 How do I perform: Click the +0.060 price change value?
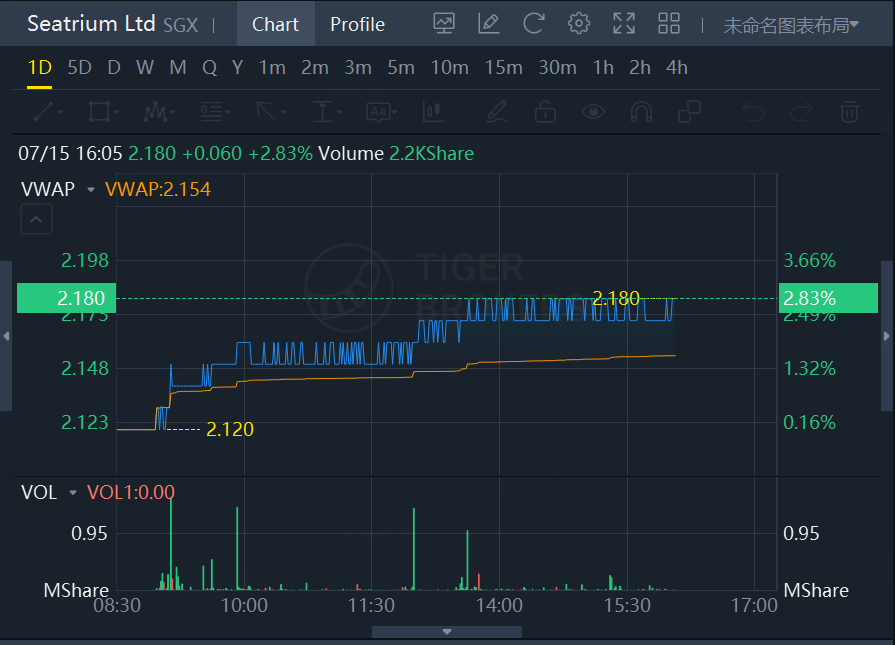point(212,154)
